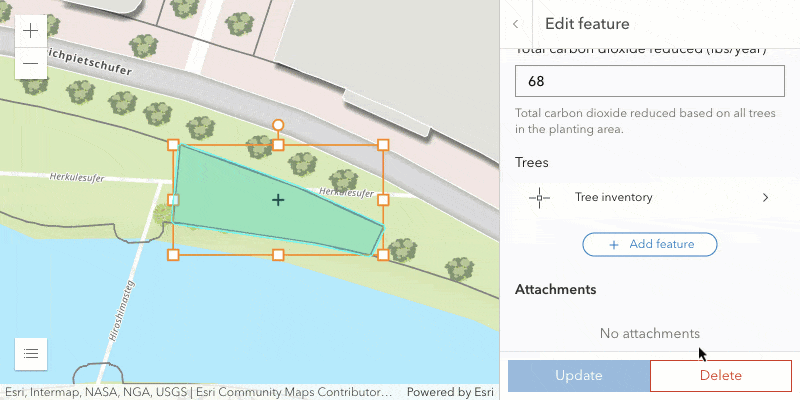Click the Update button
The width and height of the screenshot is (800, 400).
[579, 376]
